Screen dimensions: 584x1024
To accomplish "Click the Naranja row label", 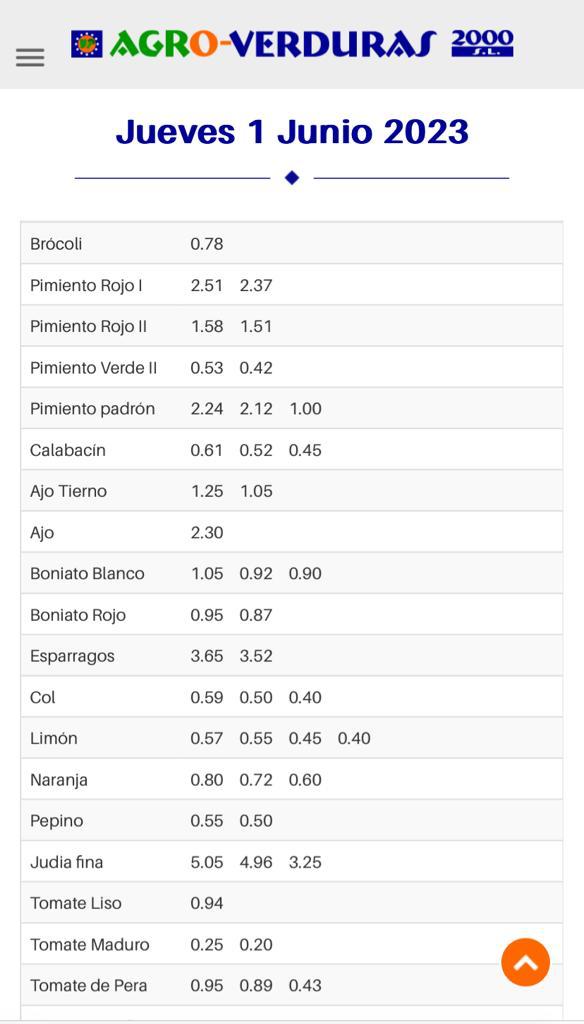I will (59, 780).
